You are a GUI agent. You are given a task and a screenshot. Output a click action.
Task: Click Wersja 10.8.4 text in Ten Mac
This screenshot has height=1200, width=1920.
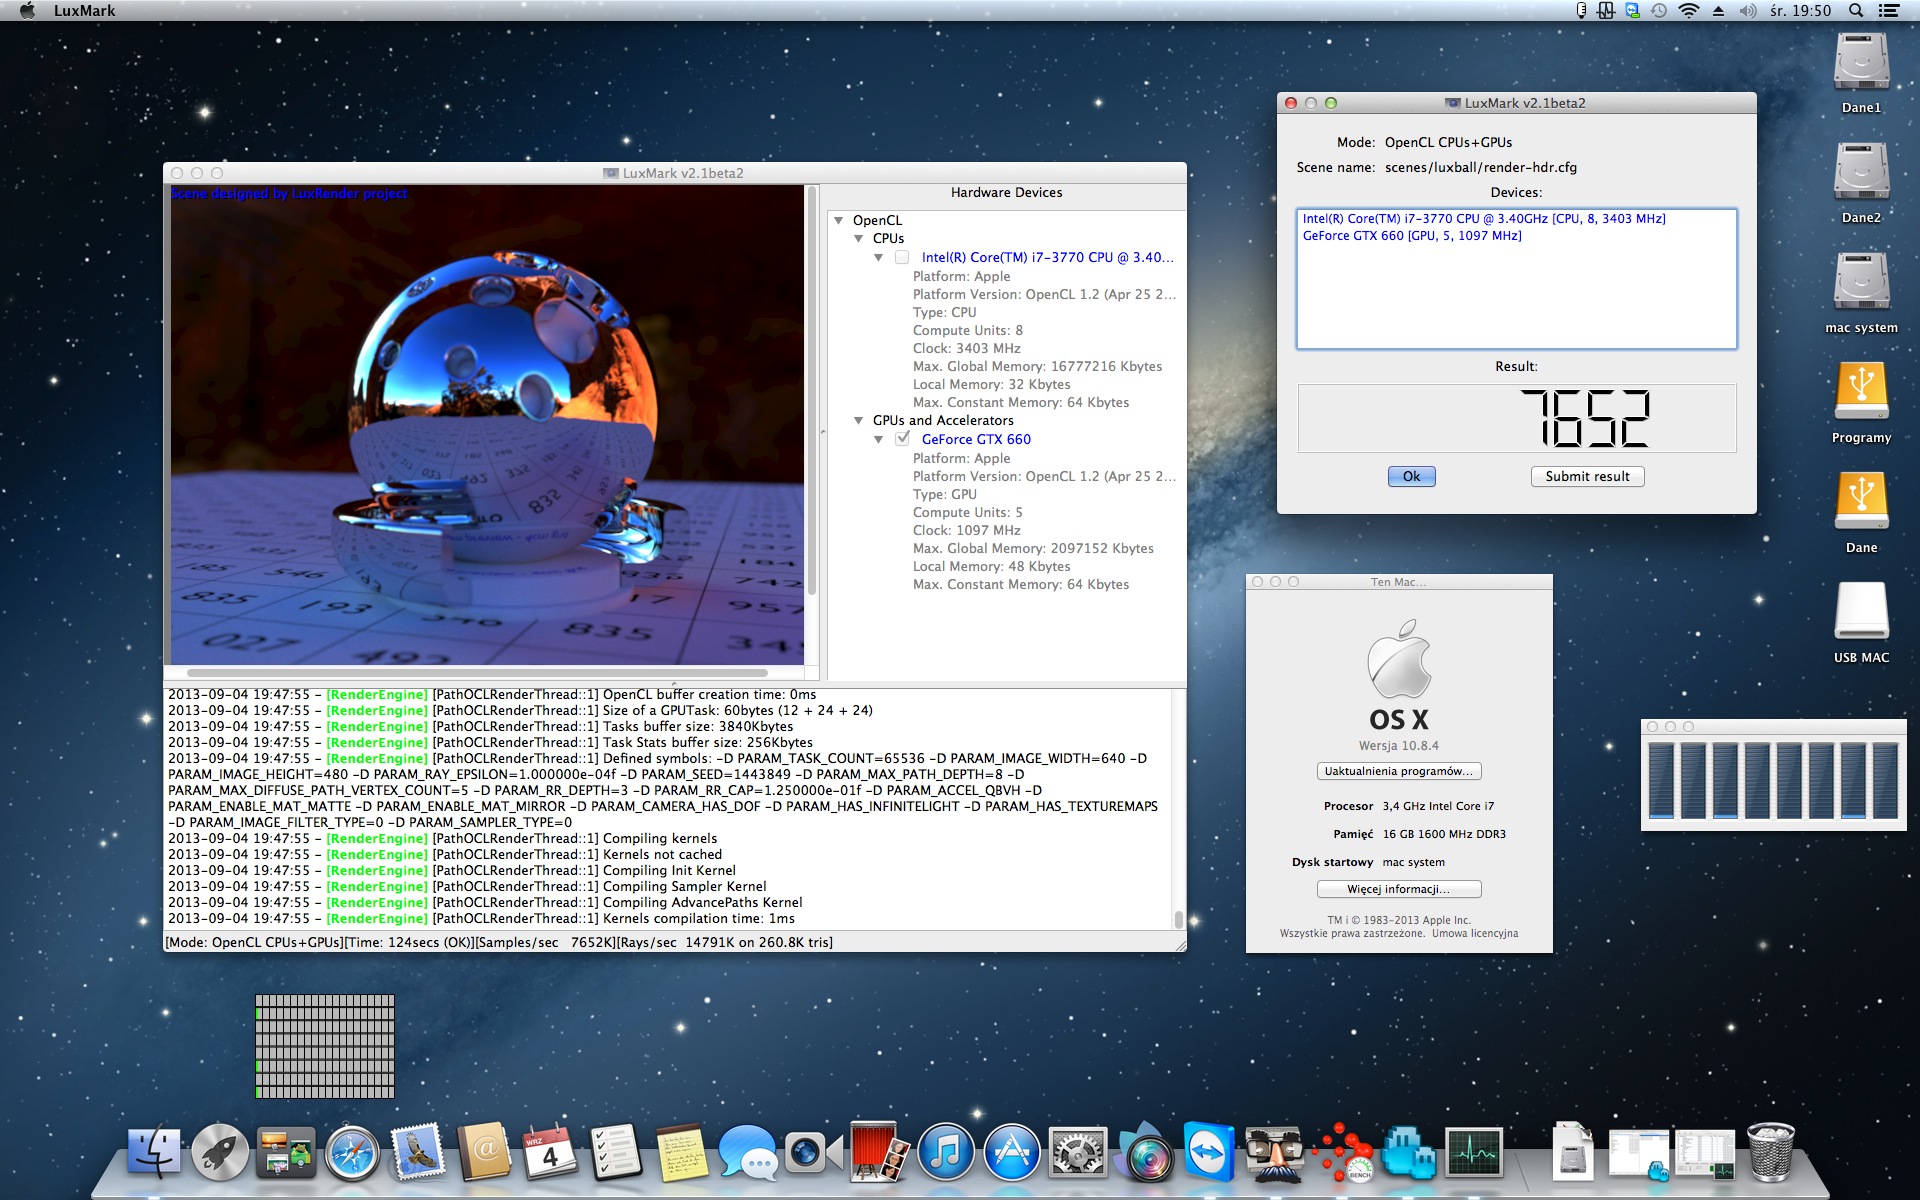(x=1398, y=746)
